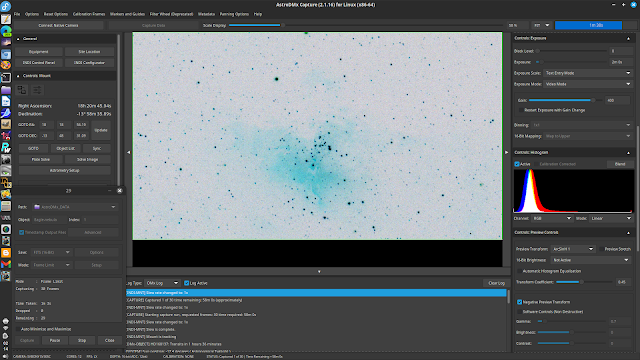Image resolution: width=640 pixels, height=360 pixels.
Task: Click the mount connection icon in Controls: Mount
Action: [22, 90]
